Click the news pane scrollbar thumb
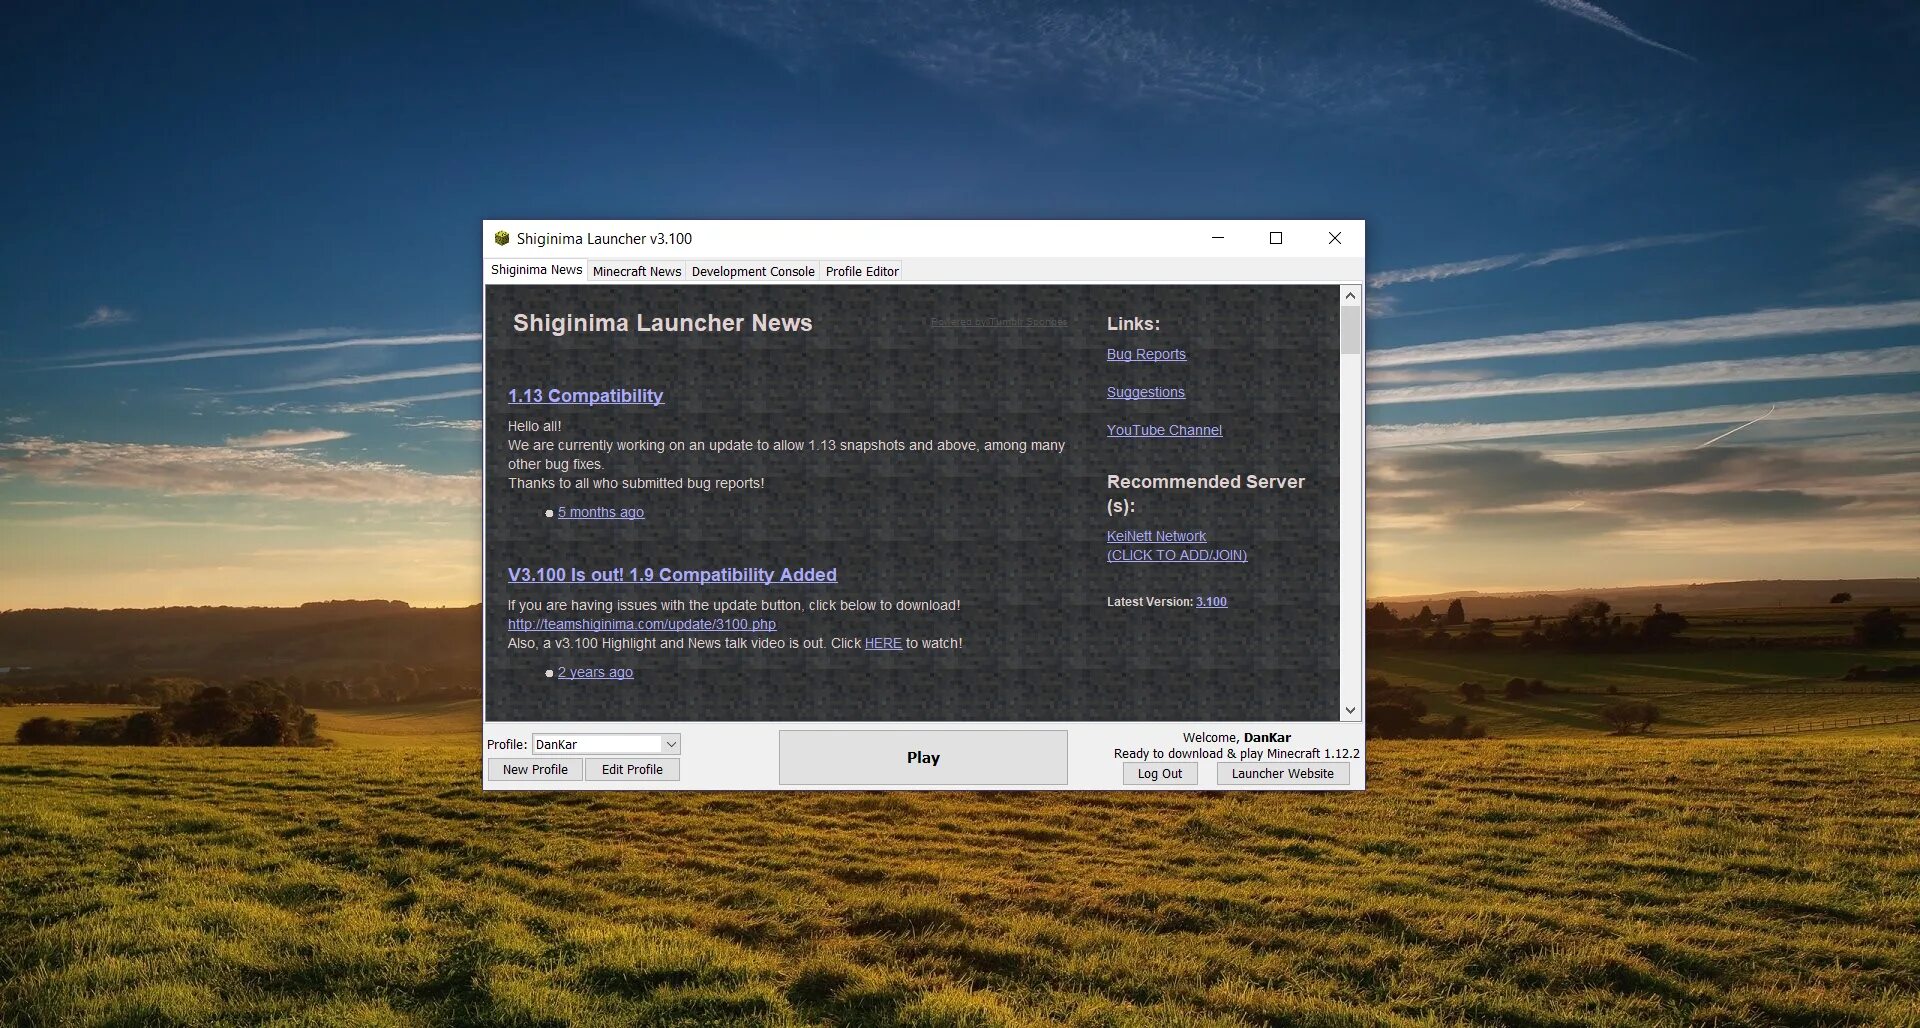The image size is (1920, 1028). pos(1350,330)
